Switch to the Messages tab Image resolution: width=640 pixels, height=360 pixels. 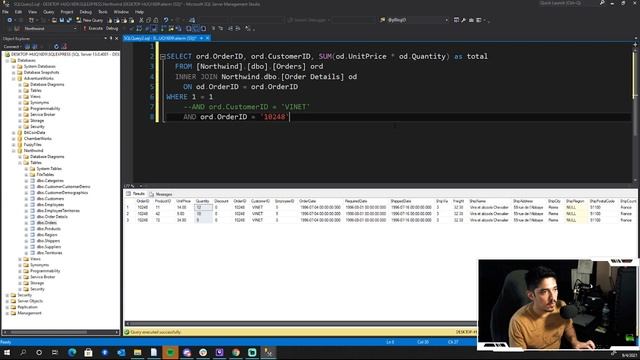[x=161, y=194]
